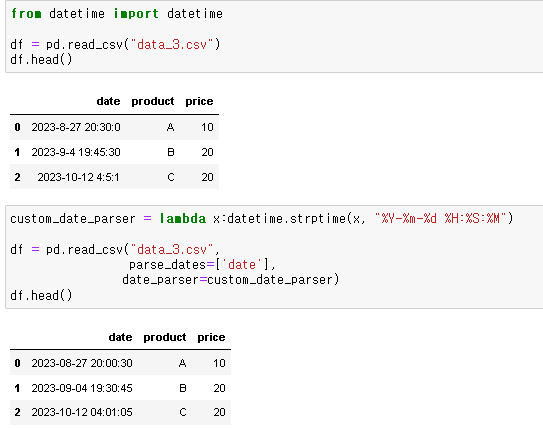543x430 pixels.
Task: Select 'product' column header in first table
Action: (x=153, y=101)
